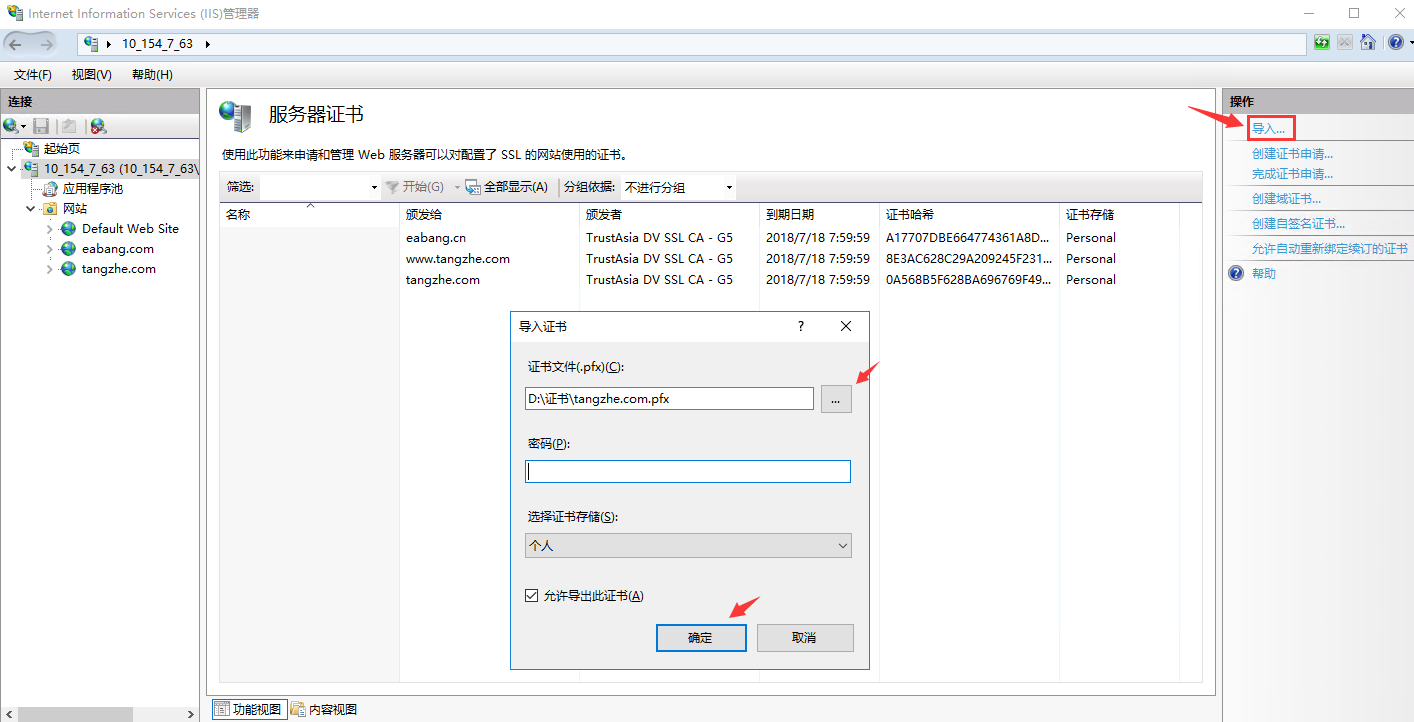Image resolution: width=1414 pixels, height=722 pixels.
Task: Expand the eabang.com site node
Action: pyautogui.click(x=50, y=249)
